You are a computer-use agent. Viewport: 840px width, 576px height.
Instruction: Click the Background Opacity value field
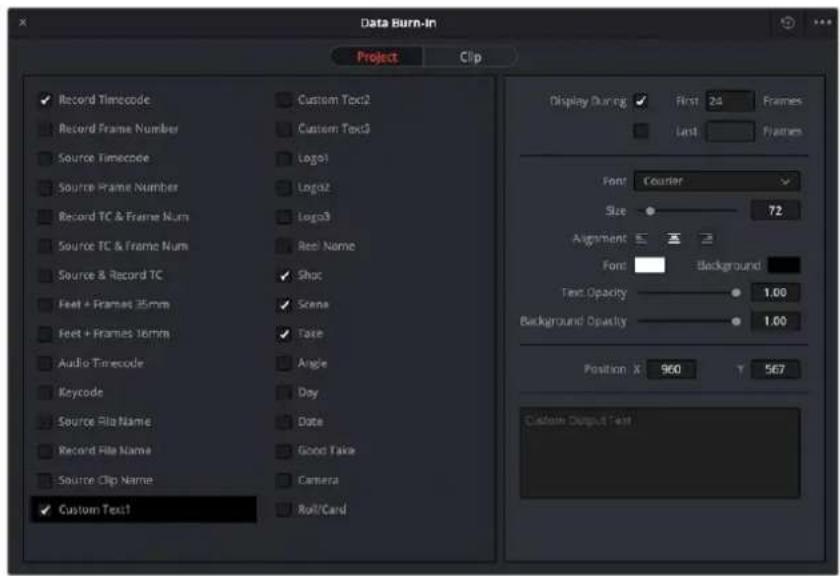775,321
